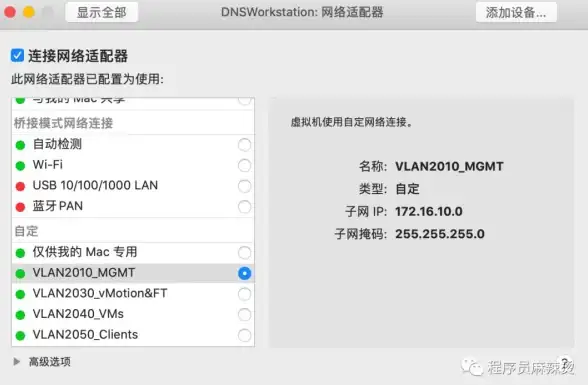The width and height of the screenshot is (588, 385).
Task: Click the green dot next to VLAN2050_Clients
Action: tap(20, 336)
